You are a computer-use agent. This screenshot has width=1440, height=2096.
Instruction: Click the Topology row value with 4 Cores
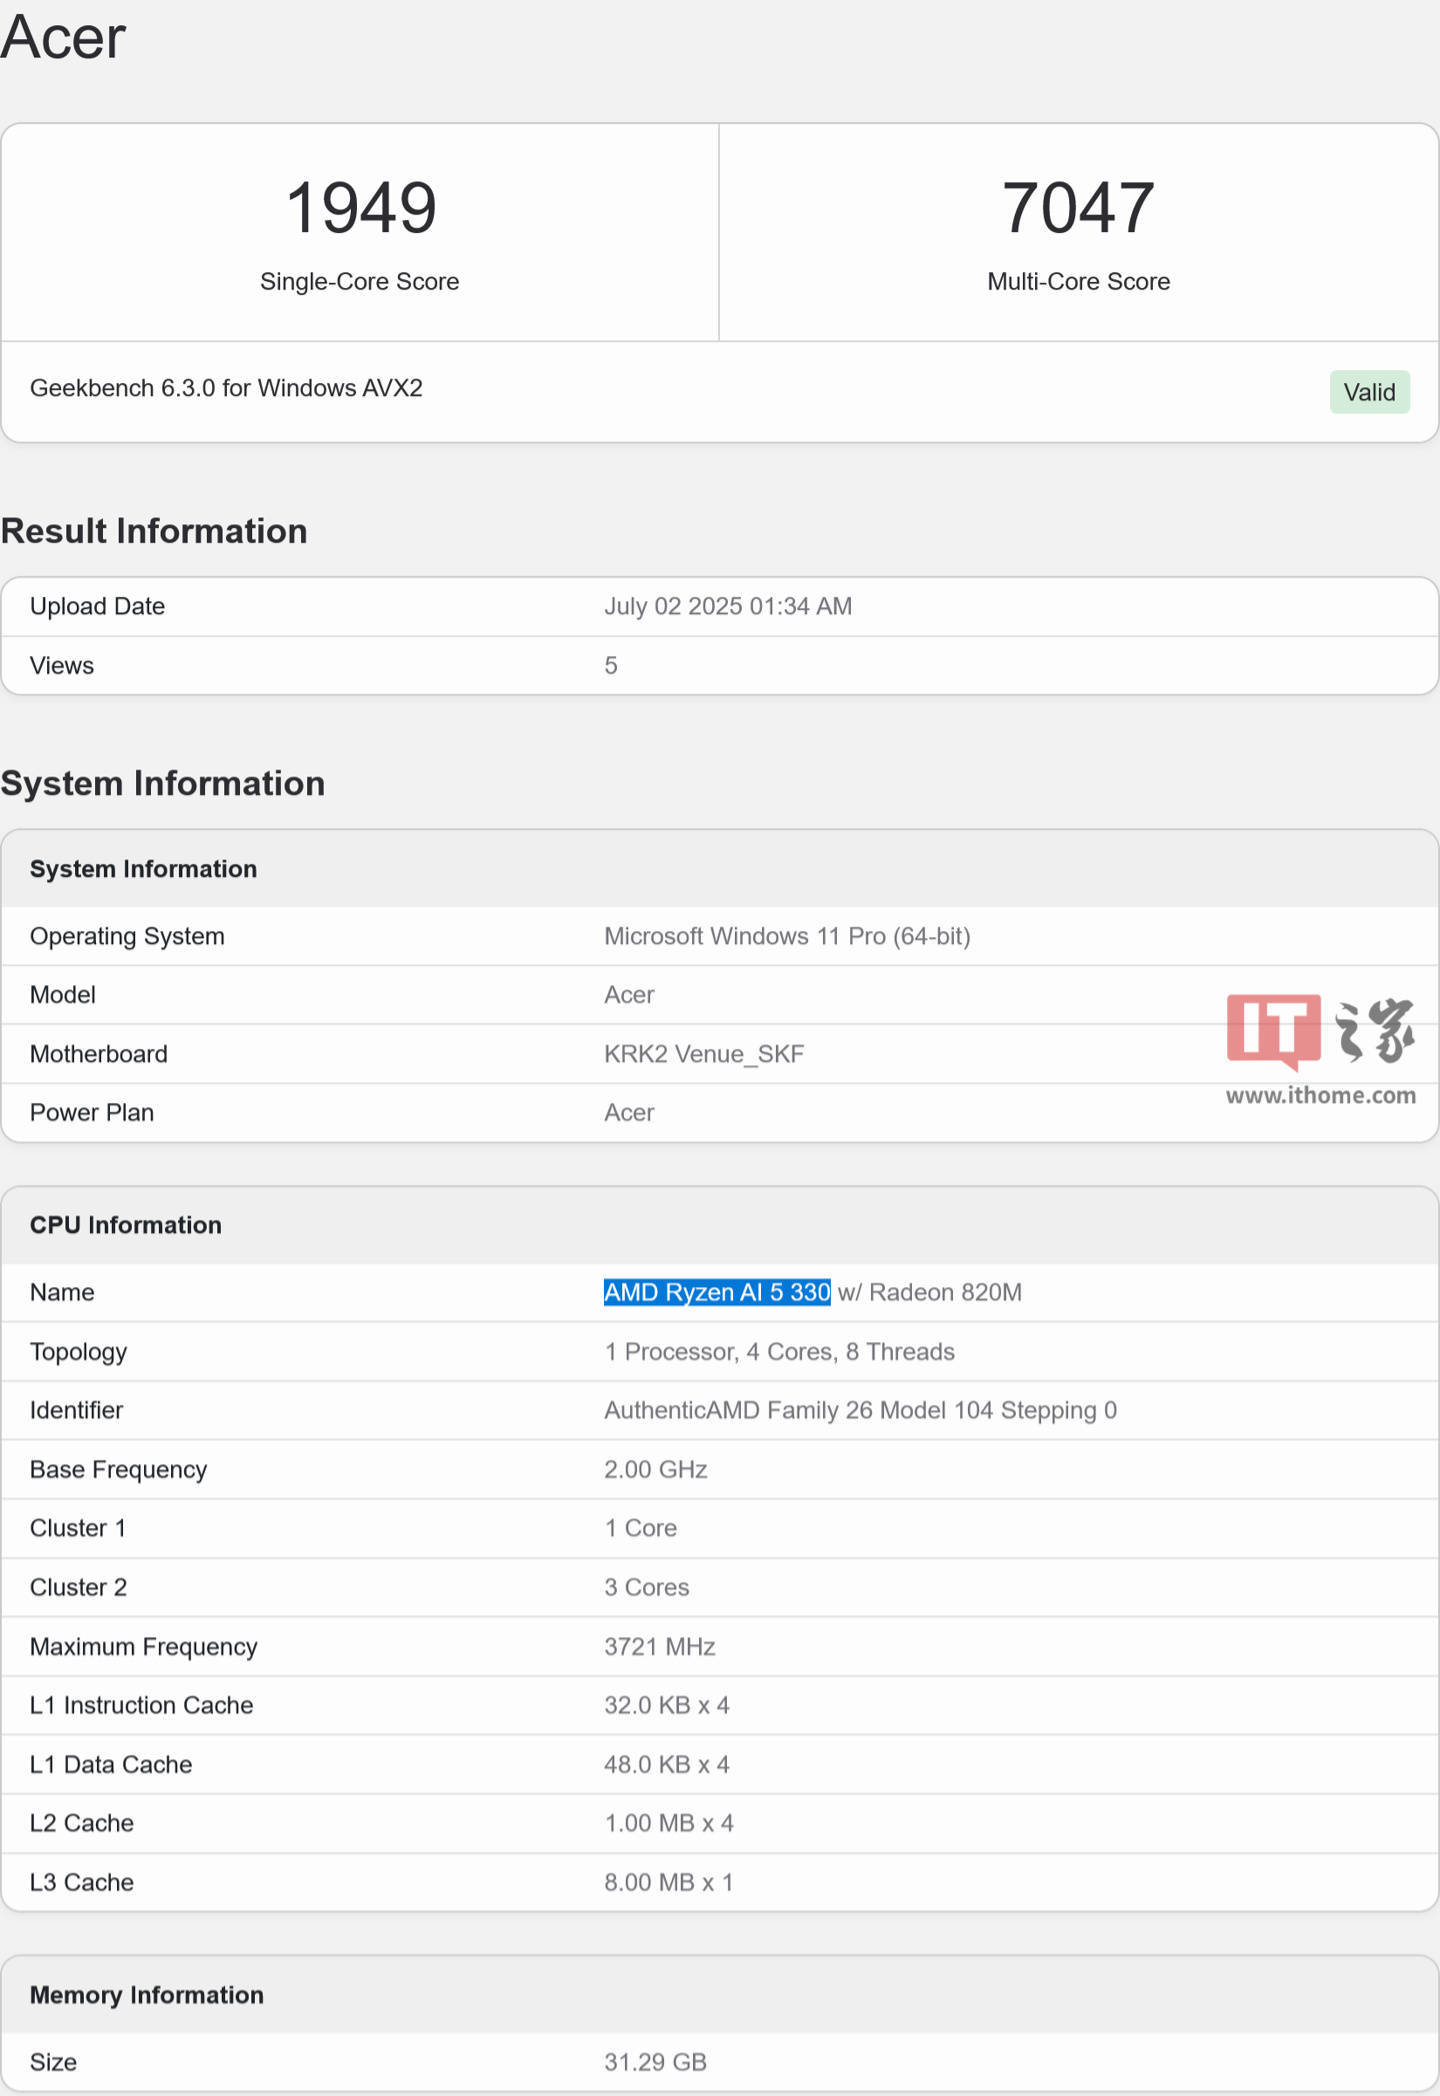tap(779, 1352)
